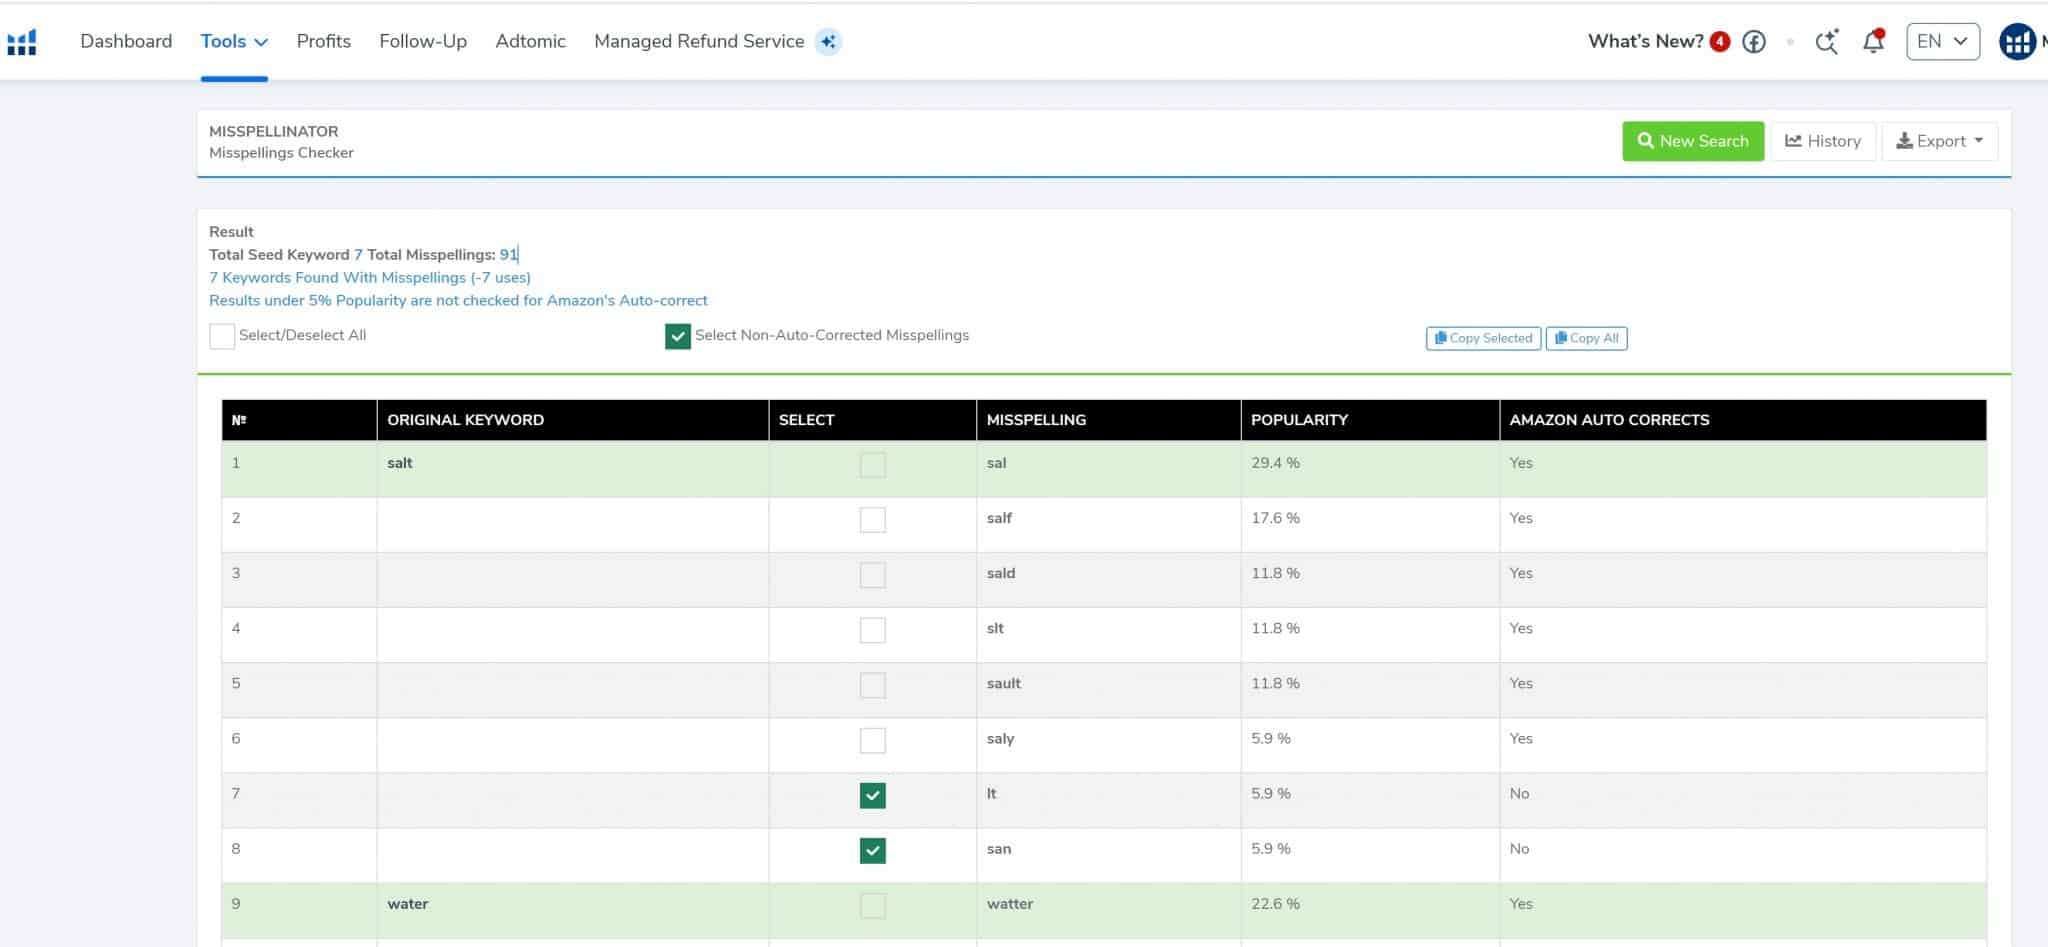This screenshot has height=947, width=2048.
Task: Open the Profits page
Action: click(x=324, y=42)
